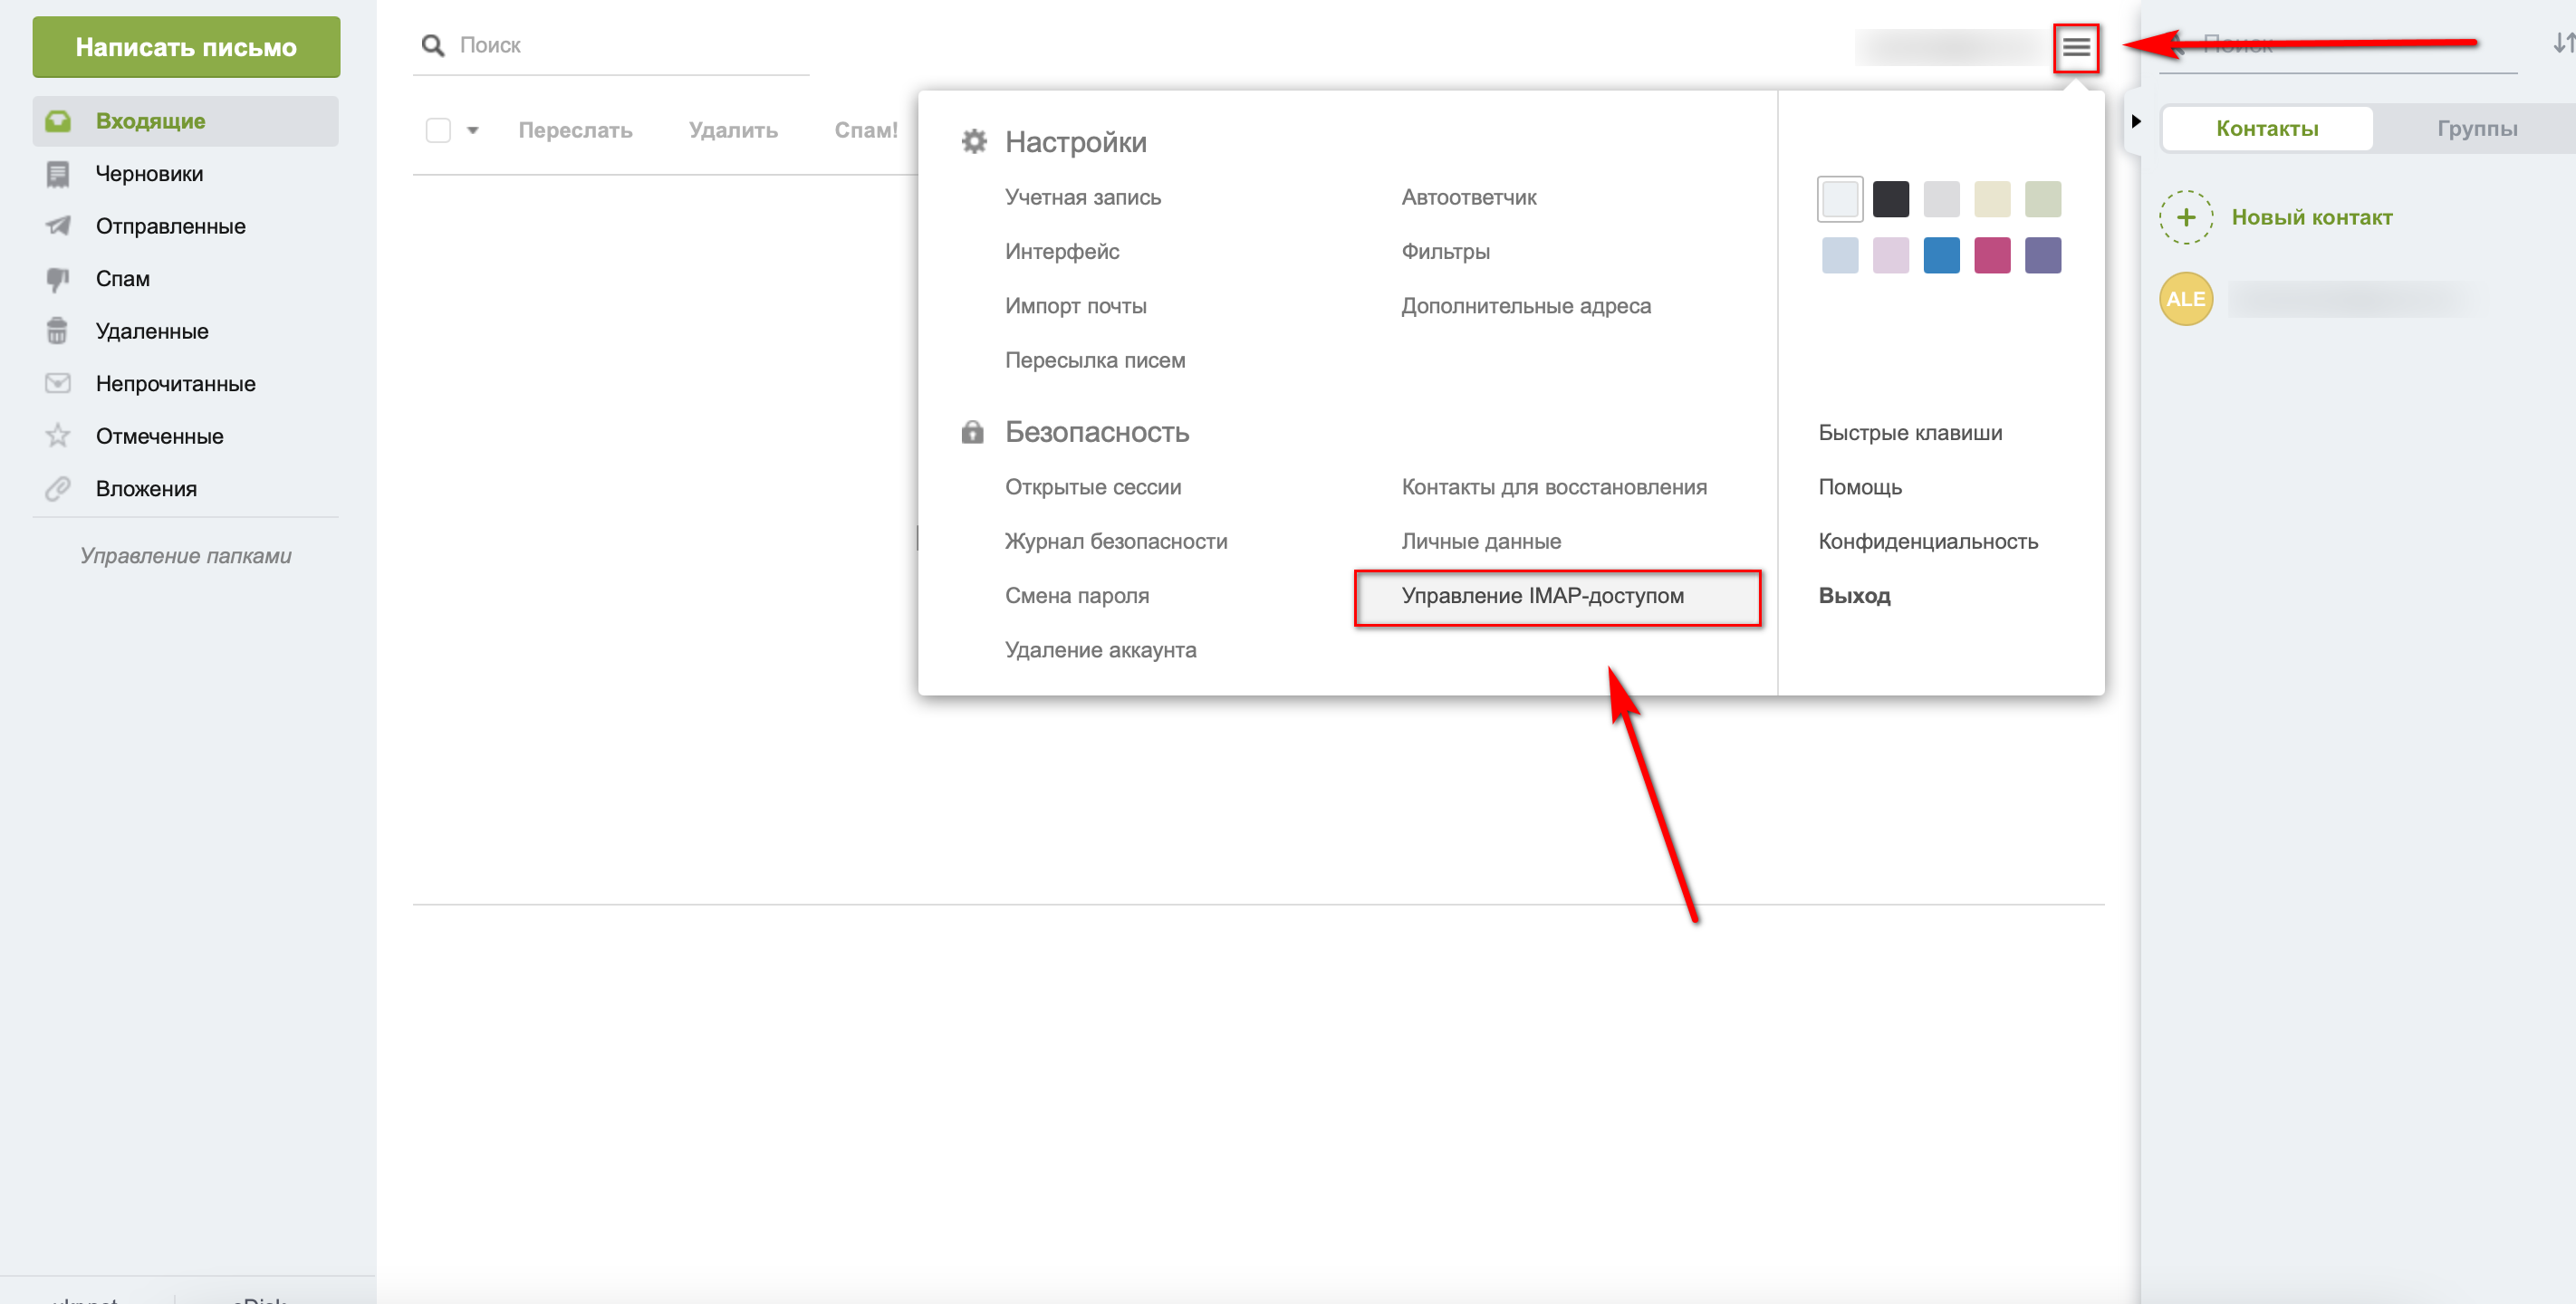Click the Security lock icon
Viewport: 2576px width, 1304px height.
pyautogui.click(x=972, y=432)
